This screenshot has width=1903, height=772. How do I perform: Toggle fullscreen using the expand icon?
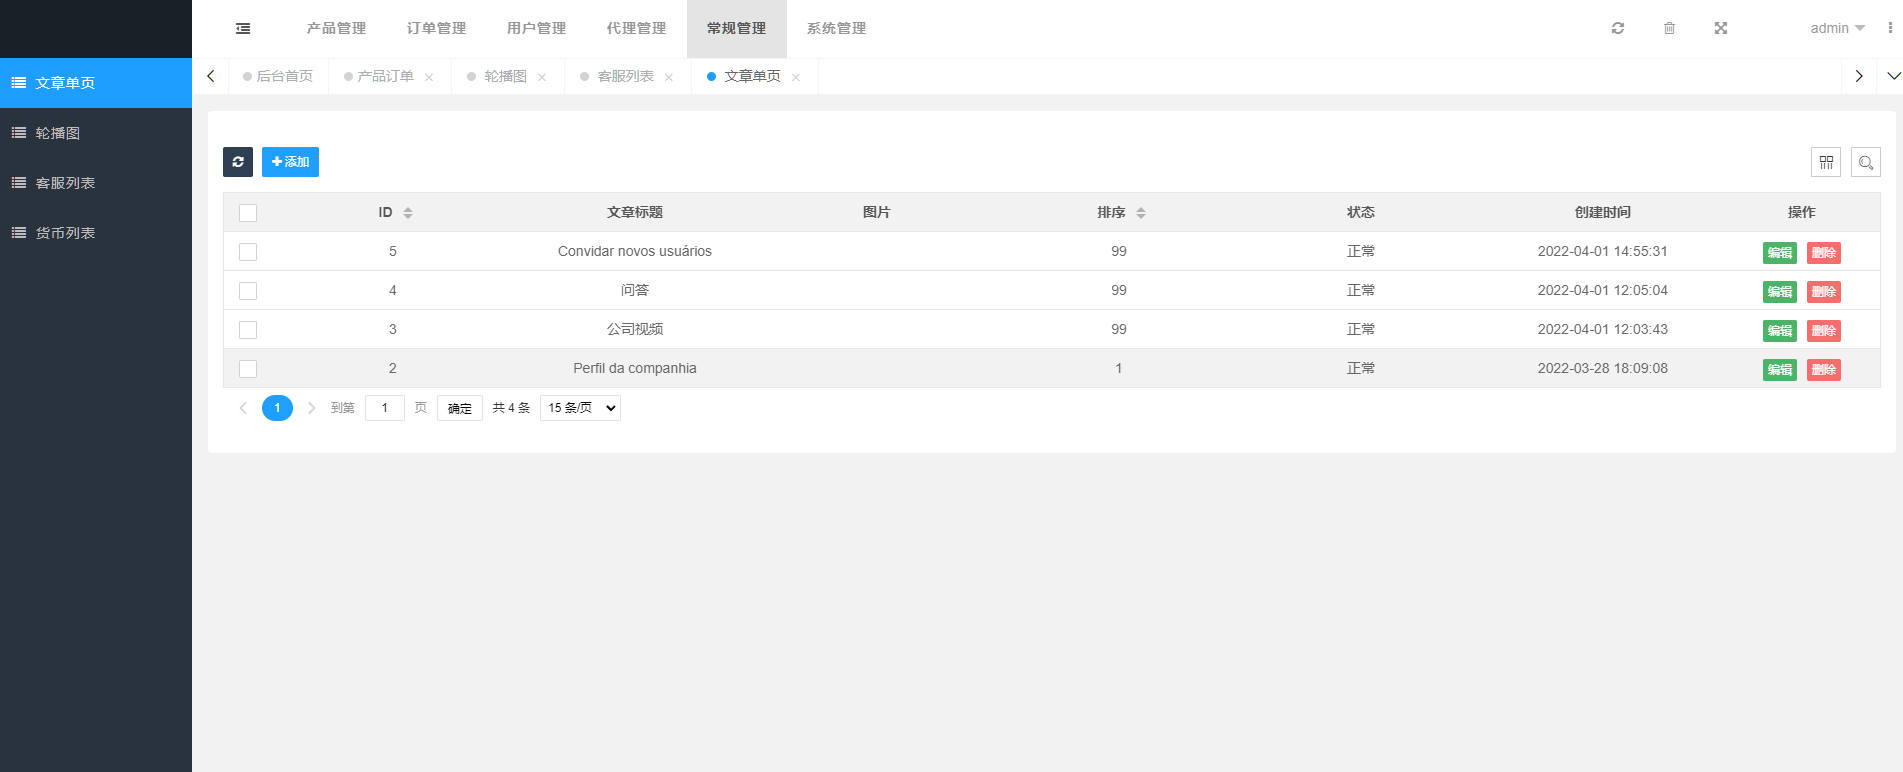point(1721,28)
